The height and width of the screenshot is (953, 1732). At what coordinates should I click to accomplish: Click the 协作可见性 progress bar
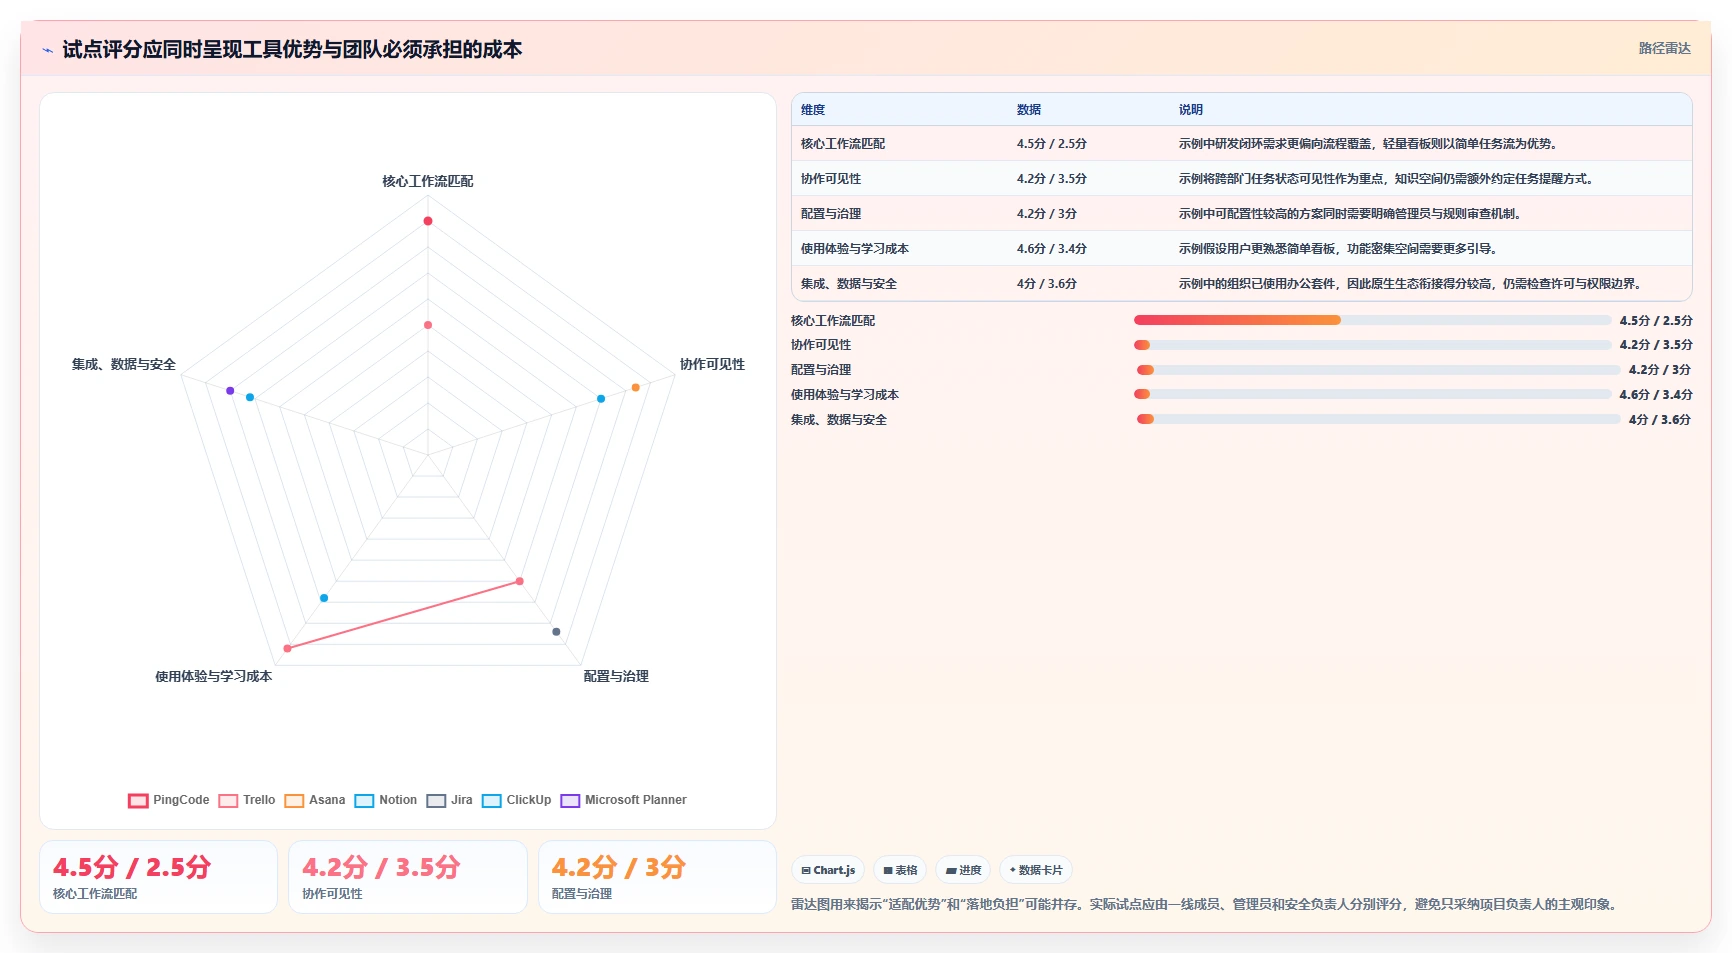click(x=1372, y=345)
